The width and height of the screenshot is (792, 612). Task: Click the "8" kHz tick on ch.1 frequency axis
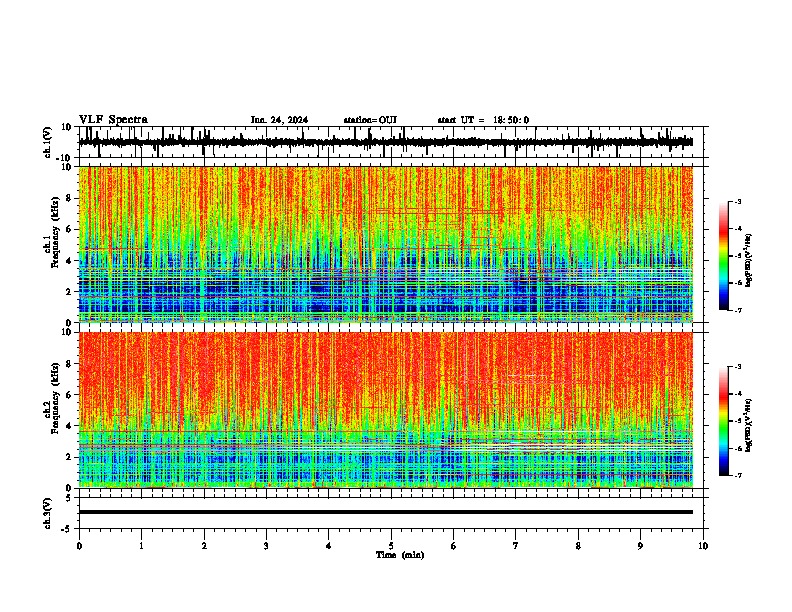click(x=69, y=198)
